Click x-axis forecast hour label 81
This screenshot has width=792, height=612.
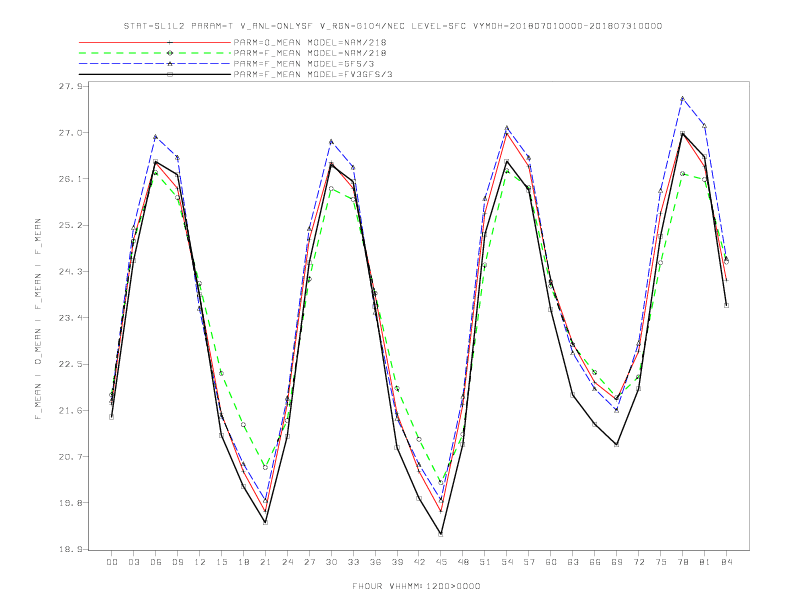[x=705, y=562]
